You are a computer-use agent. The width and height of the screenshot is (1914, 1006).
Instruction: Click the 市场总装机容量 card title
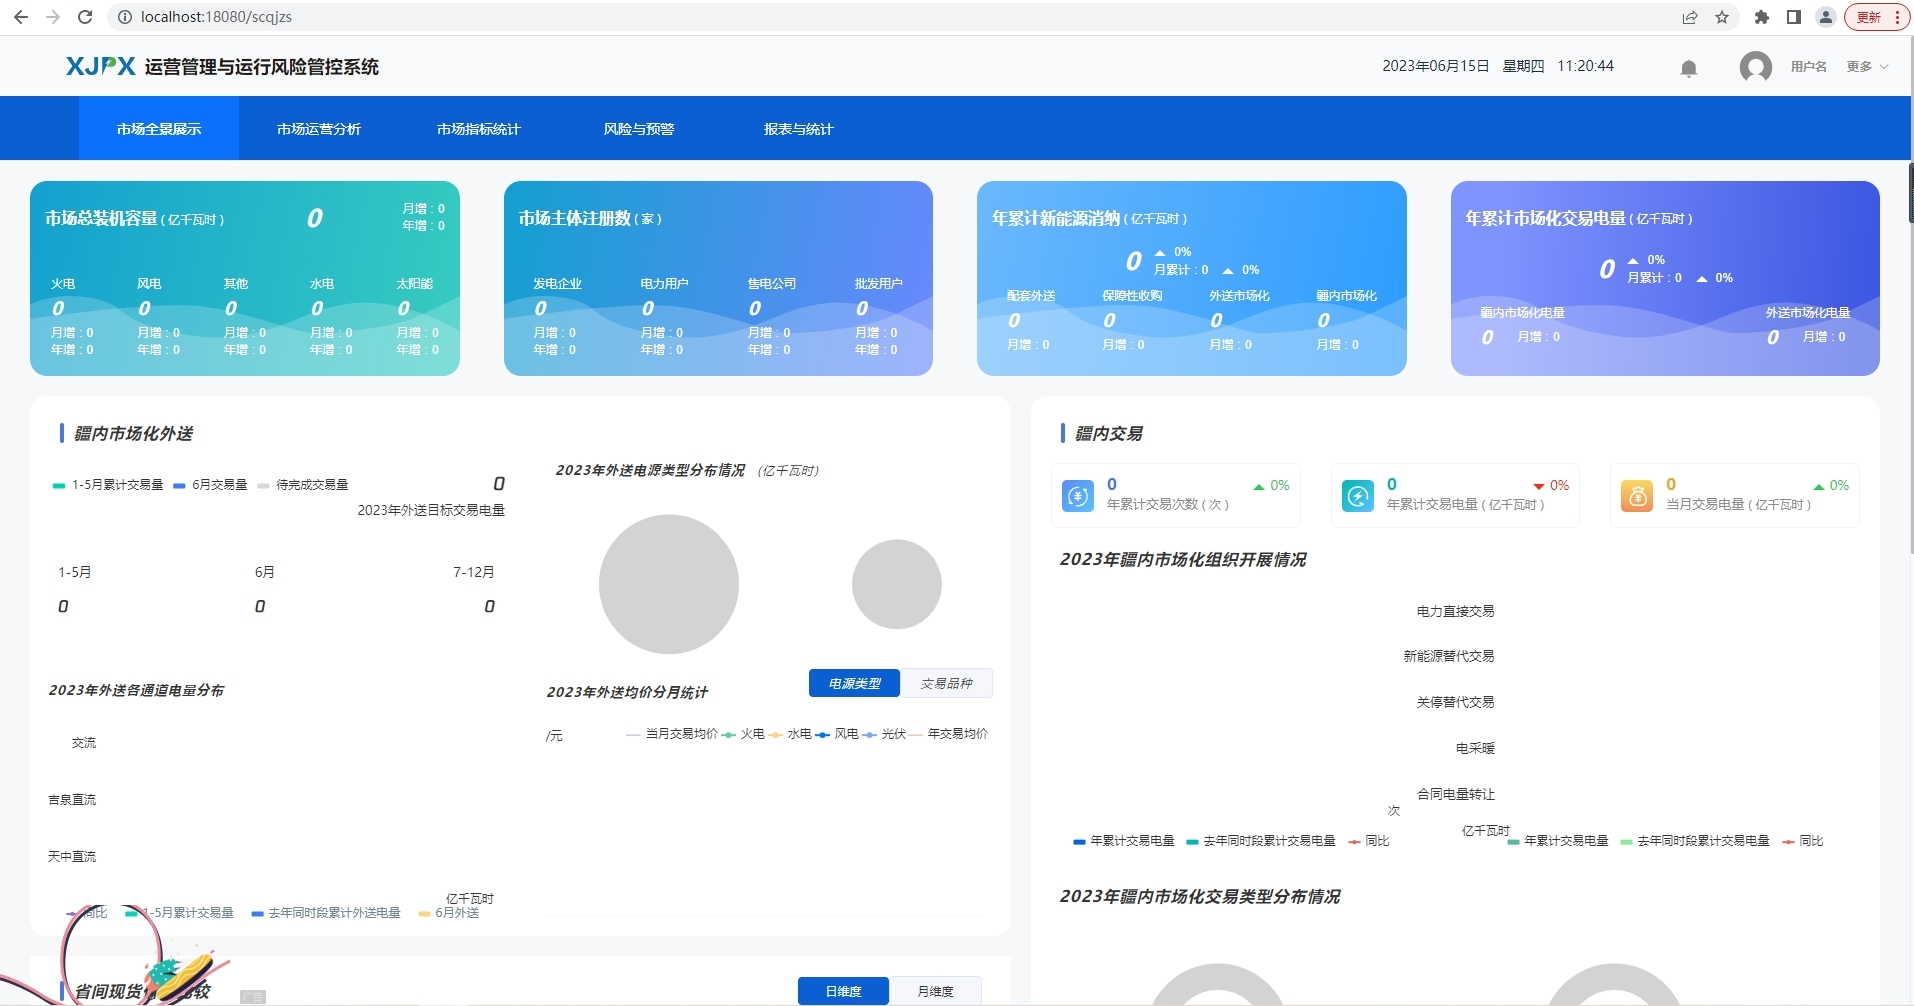coord(101,218)
